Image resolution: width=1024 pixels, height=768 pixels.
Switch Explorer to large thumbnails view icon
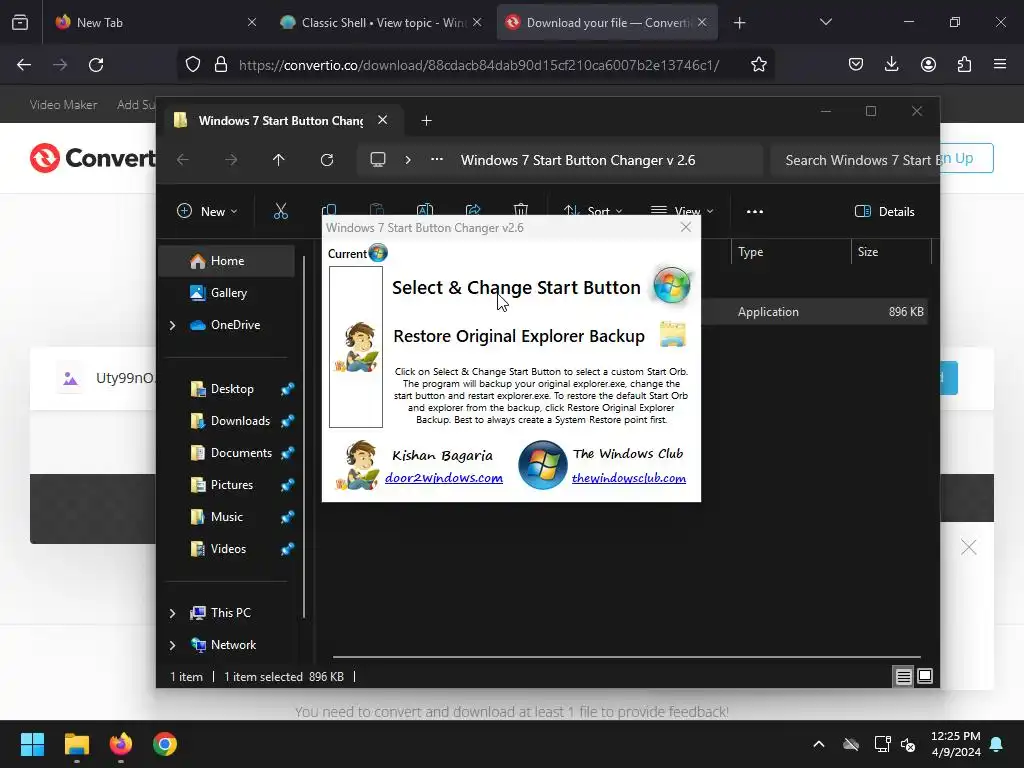[x=925, y=676]
